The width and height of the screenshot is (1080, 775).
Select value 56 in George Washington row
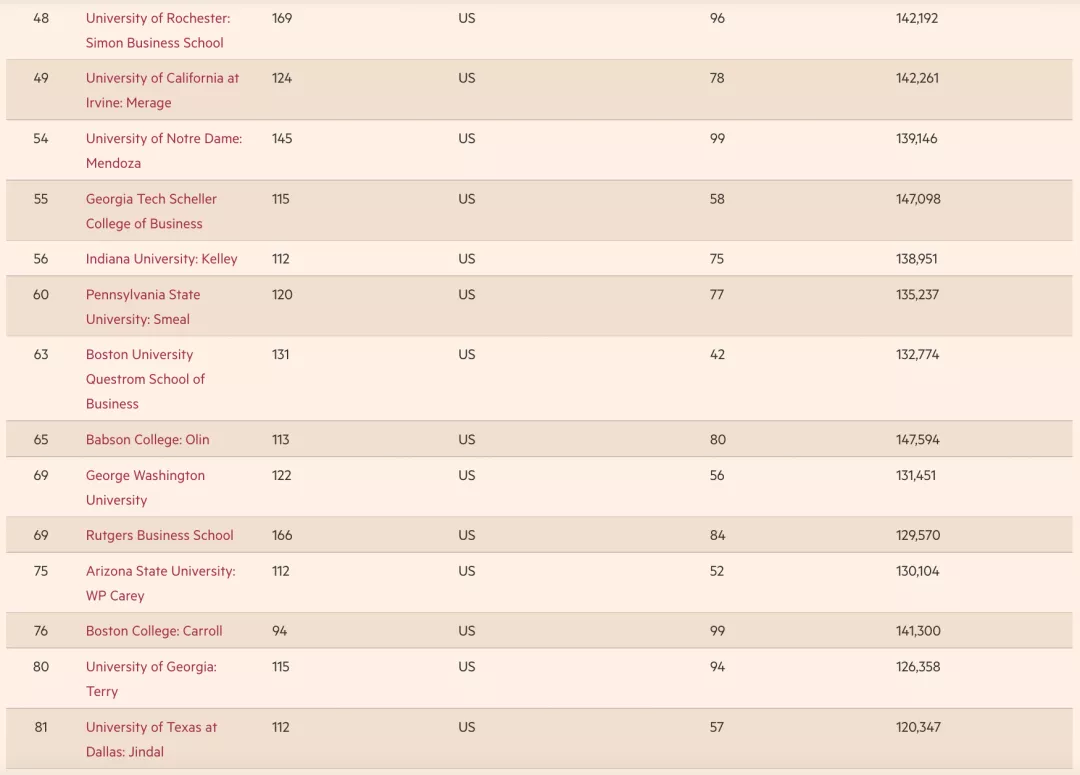pos(717,475)
